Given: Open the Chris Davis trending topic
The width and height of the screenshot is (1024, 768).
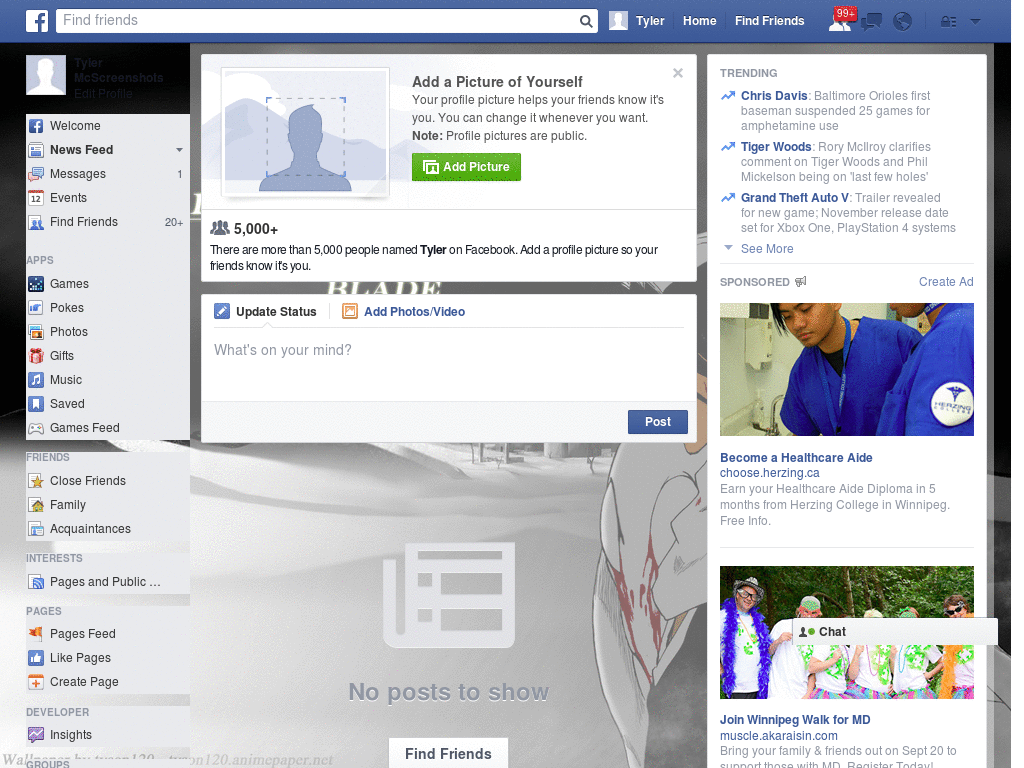Looking at the screenshot, I should point(774,96).
